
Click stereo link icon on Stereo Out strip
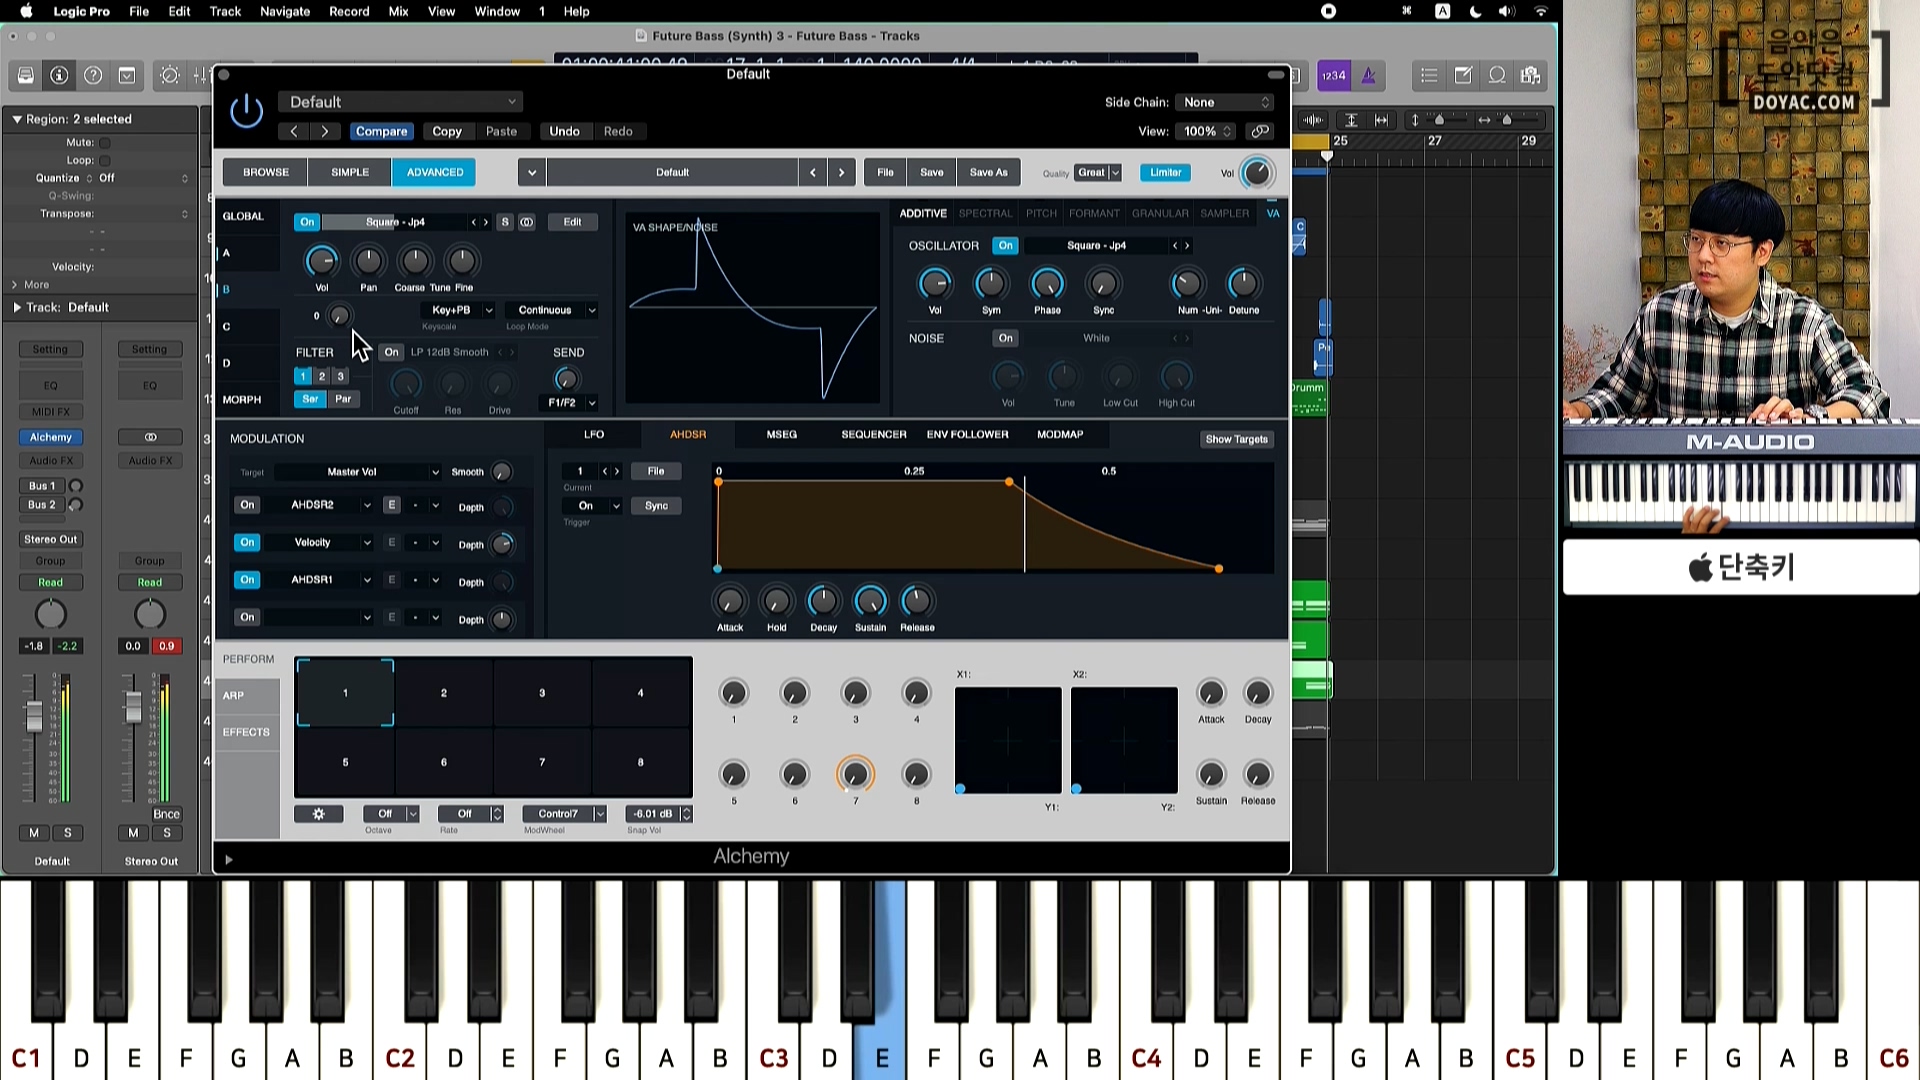[x=150, y=437]
